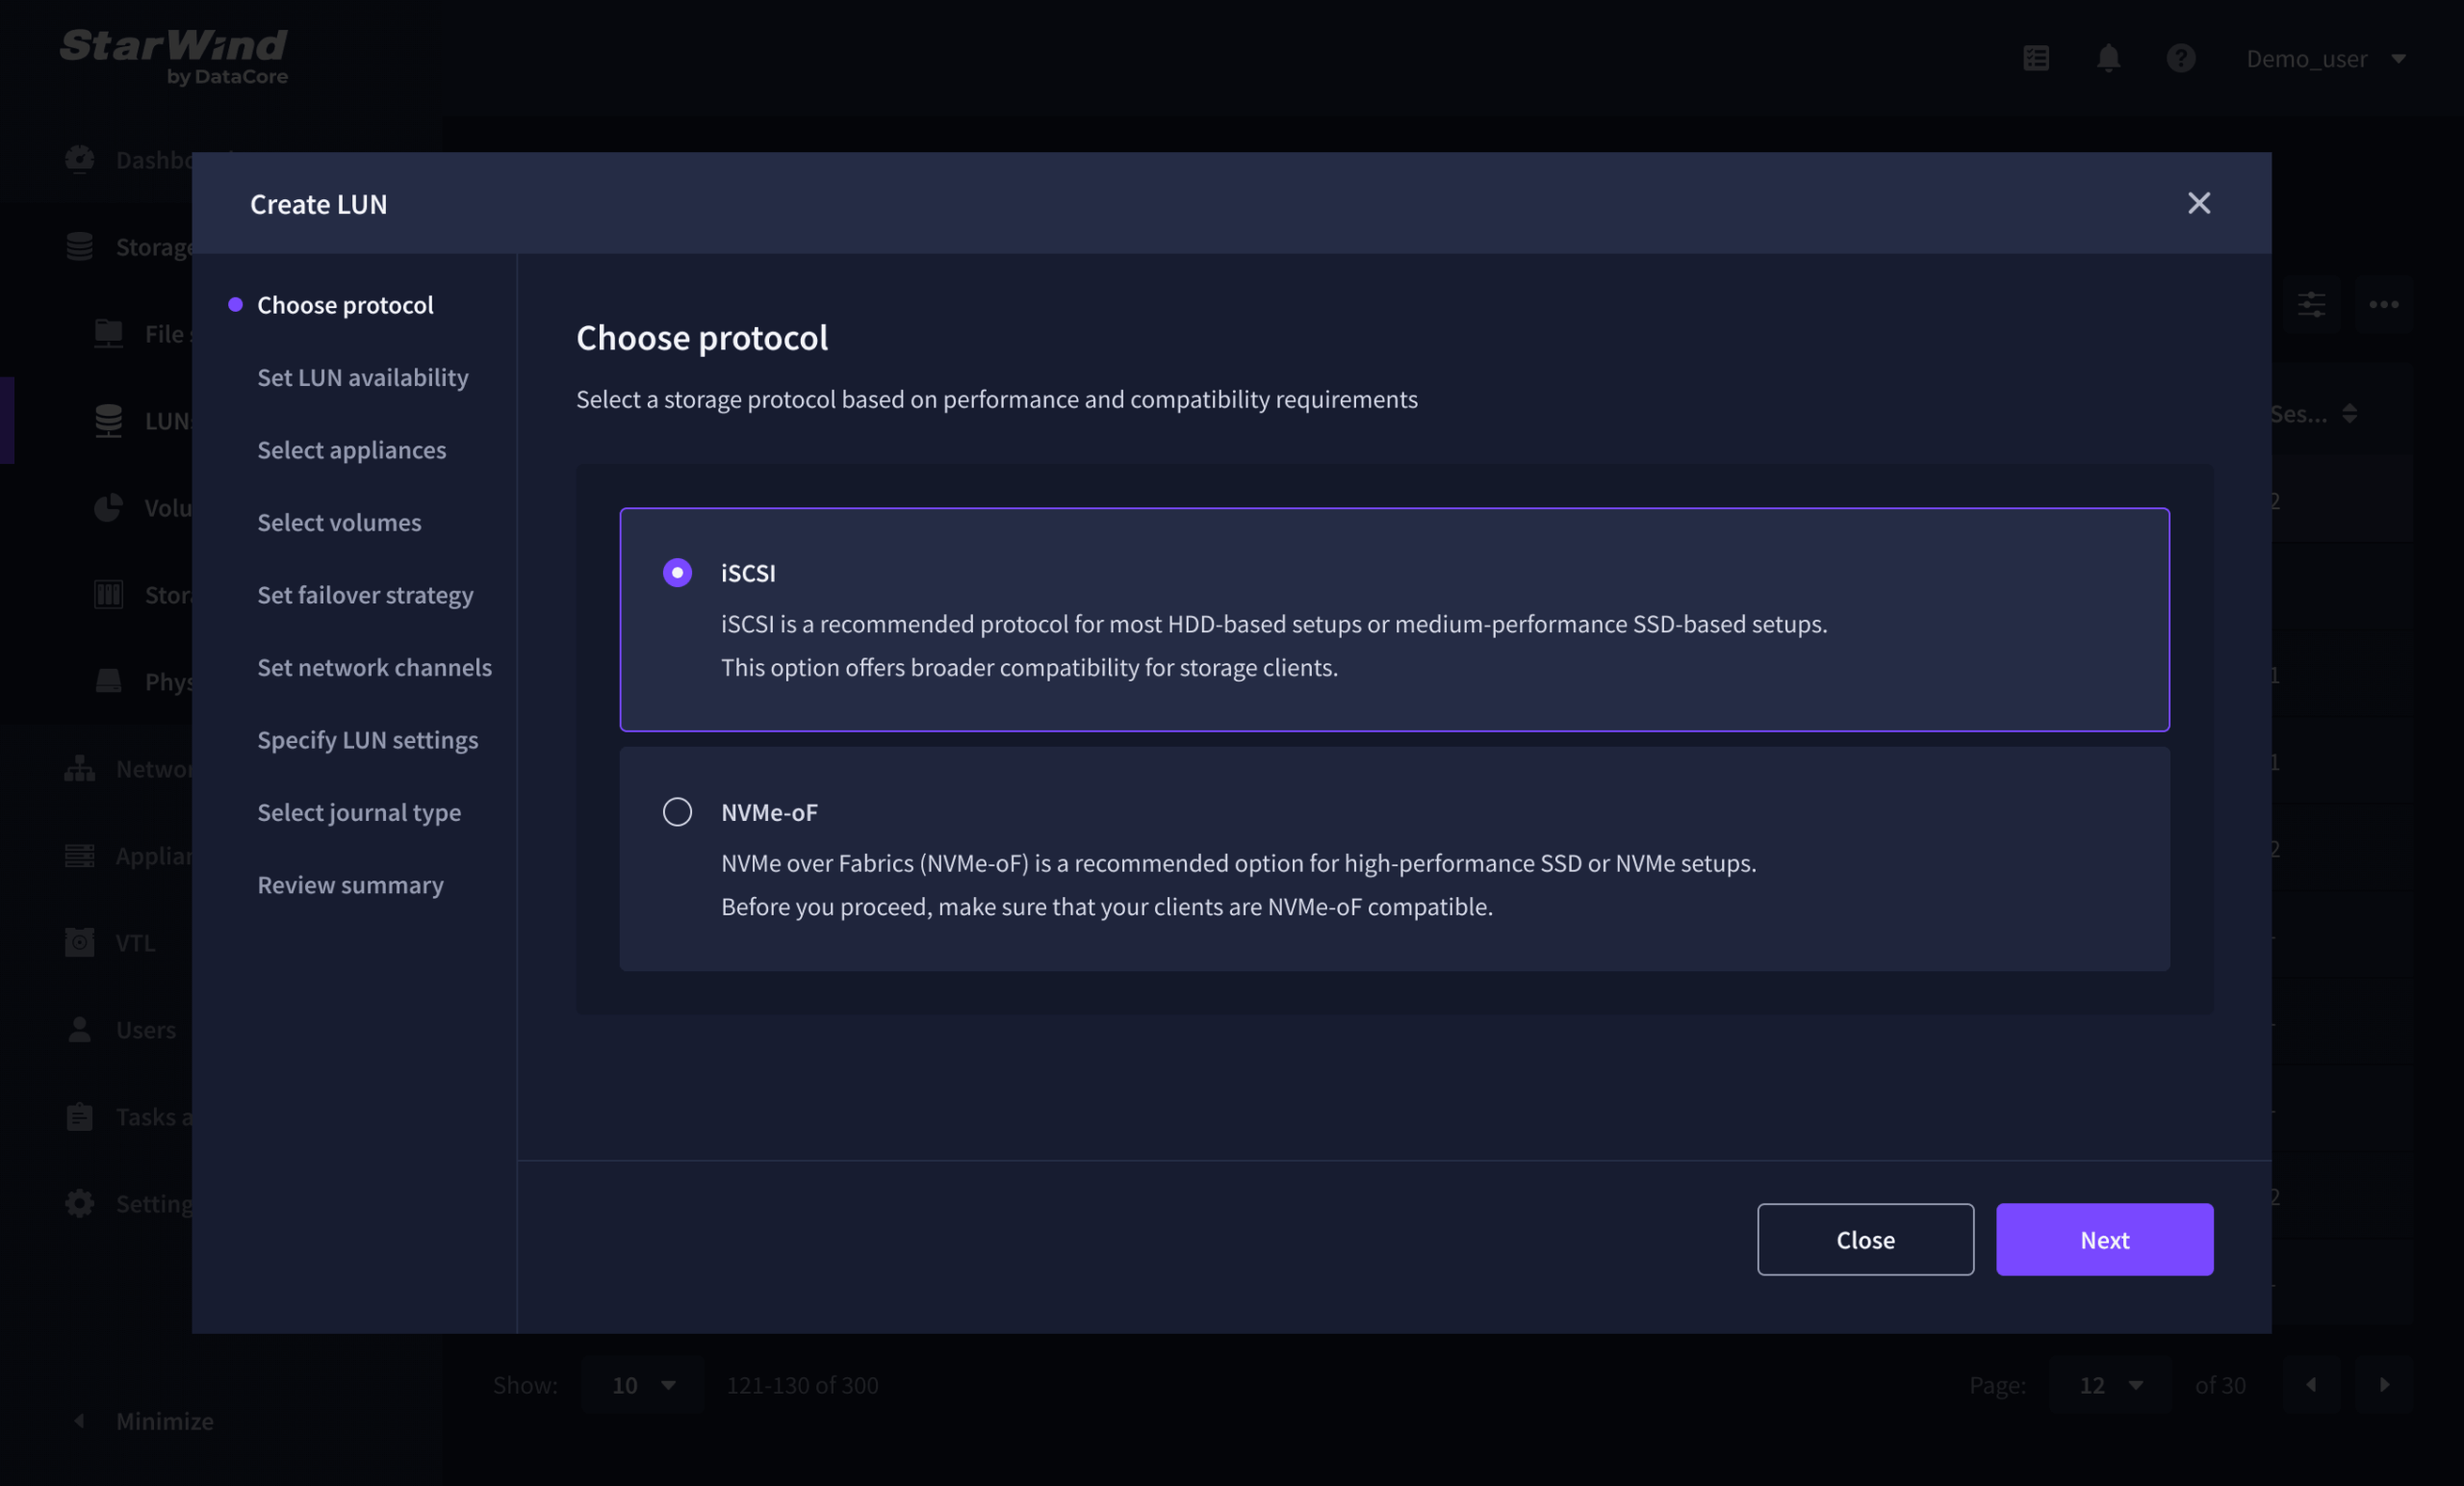Go to Set LUN availability step

tap(362, 377)
